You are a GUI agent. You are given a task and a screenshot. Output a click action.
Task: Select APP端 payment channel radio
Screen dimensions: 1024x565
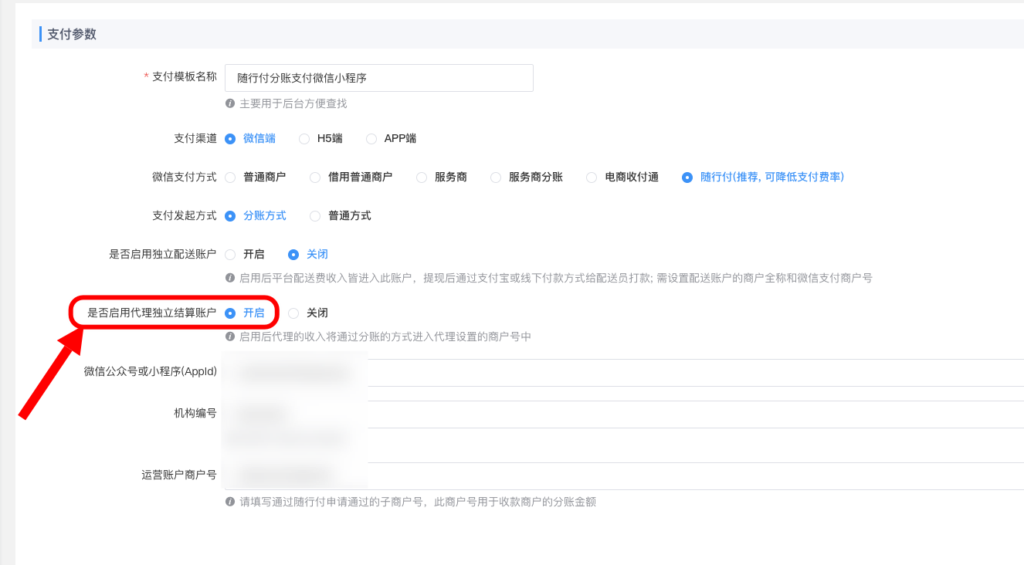tap(371, 138)
